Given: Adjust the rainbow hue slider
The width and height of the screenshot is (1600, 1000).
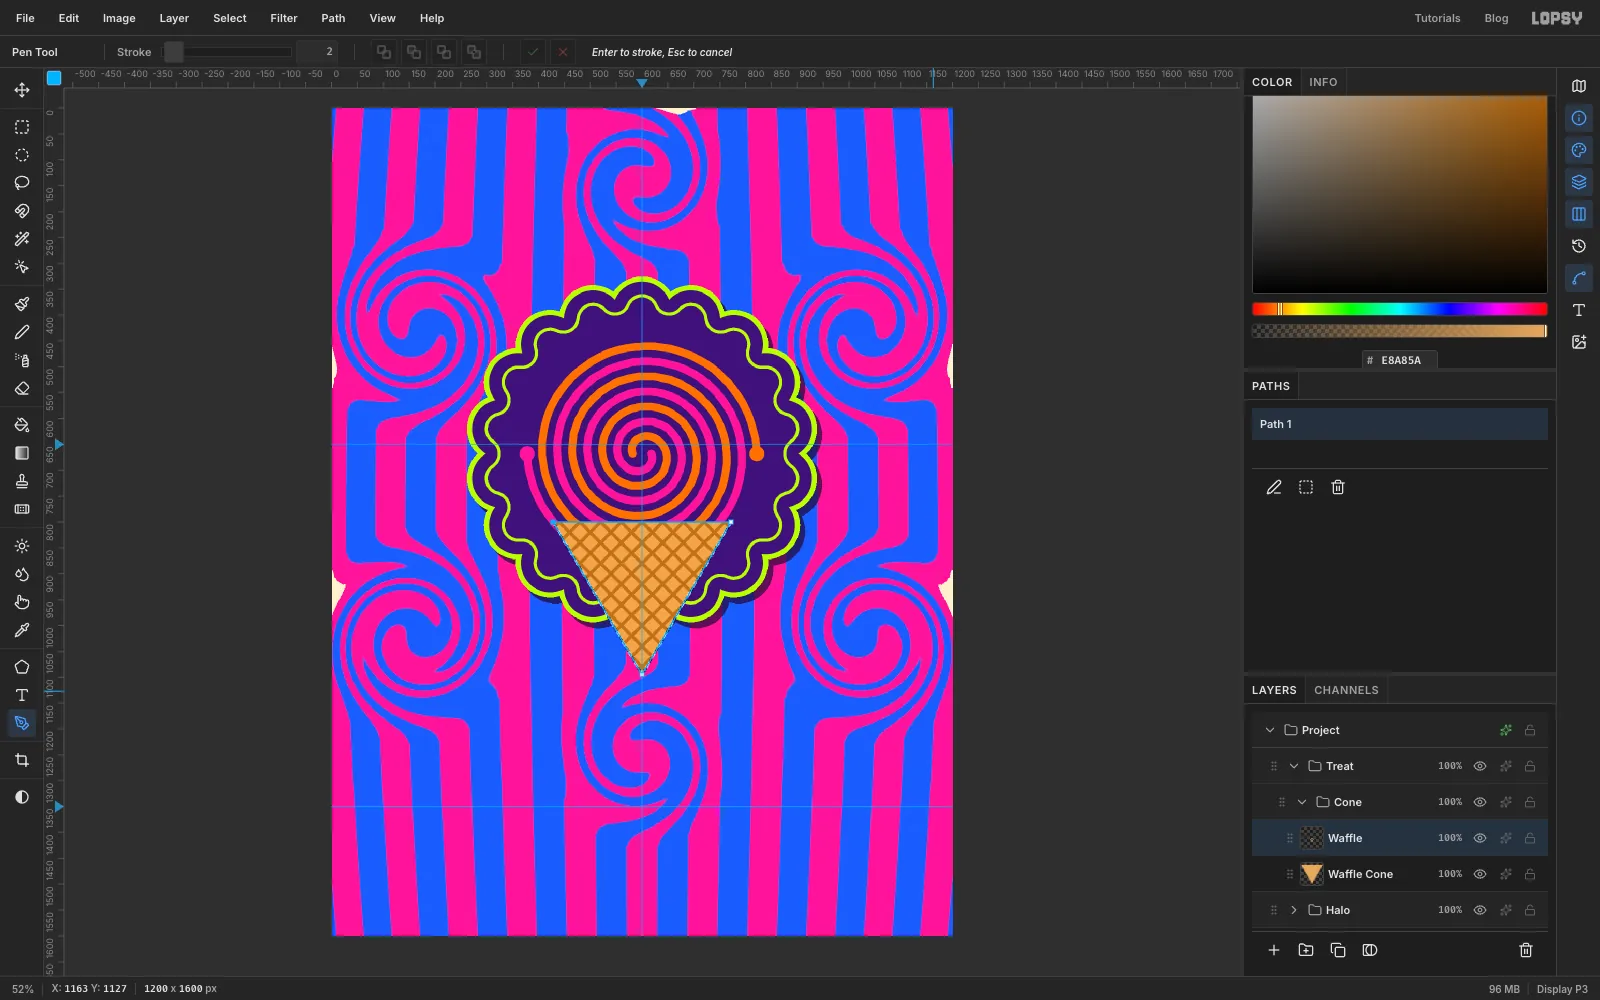Looking at the screenshot, I should 1400,309.
